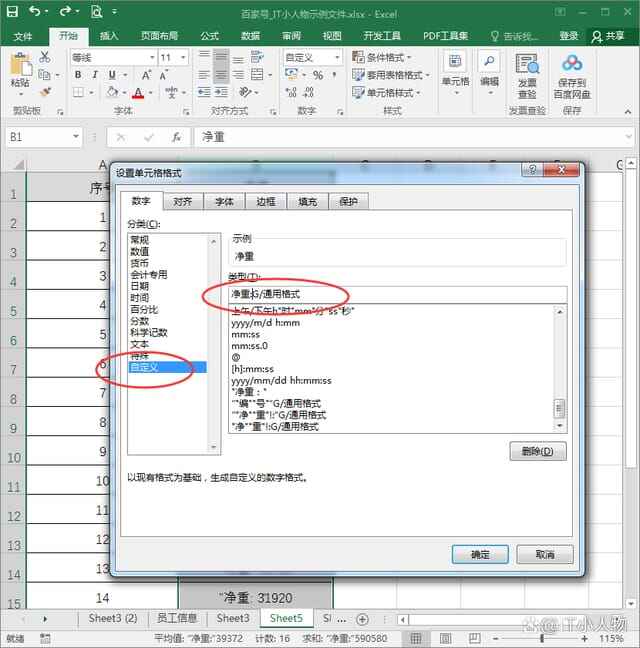This screenshot has width=640, height=648.
Task: Click the 类型 format code input field
Action: pyautogui.click(x=397, y=294)
